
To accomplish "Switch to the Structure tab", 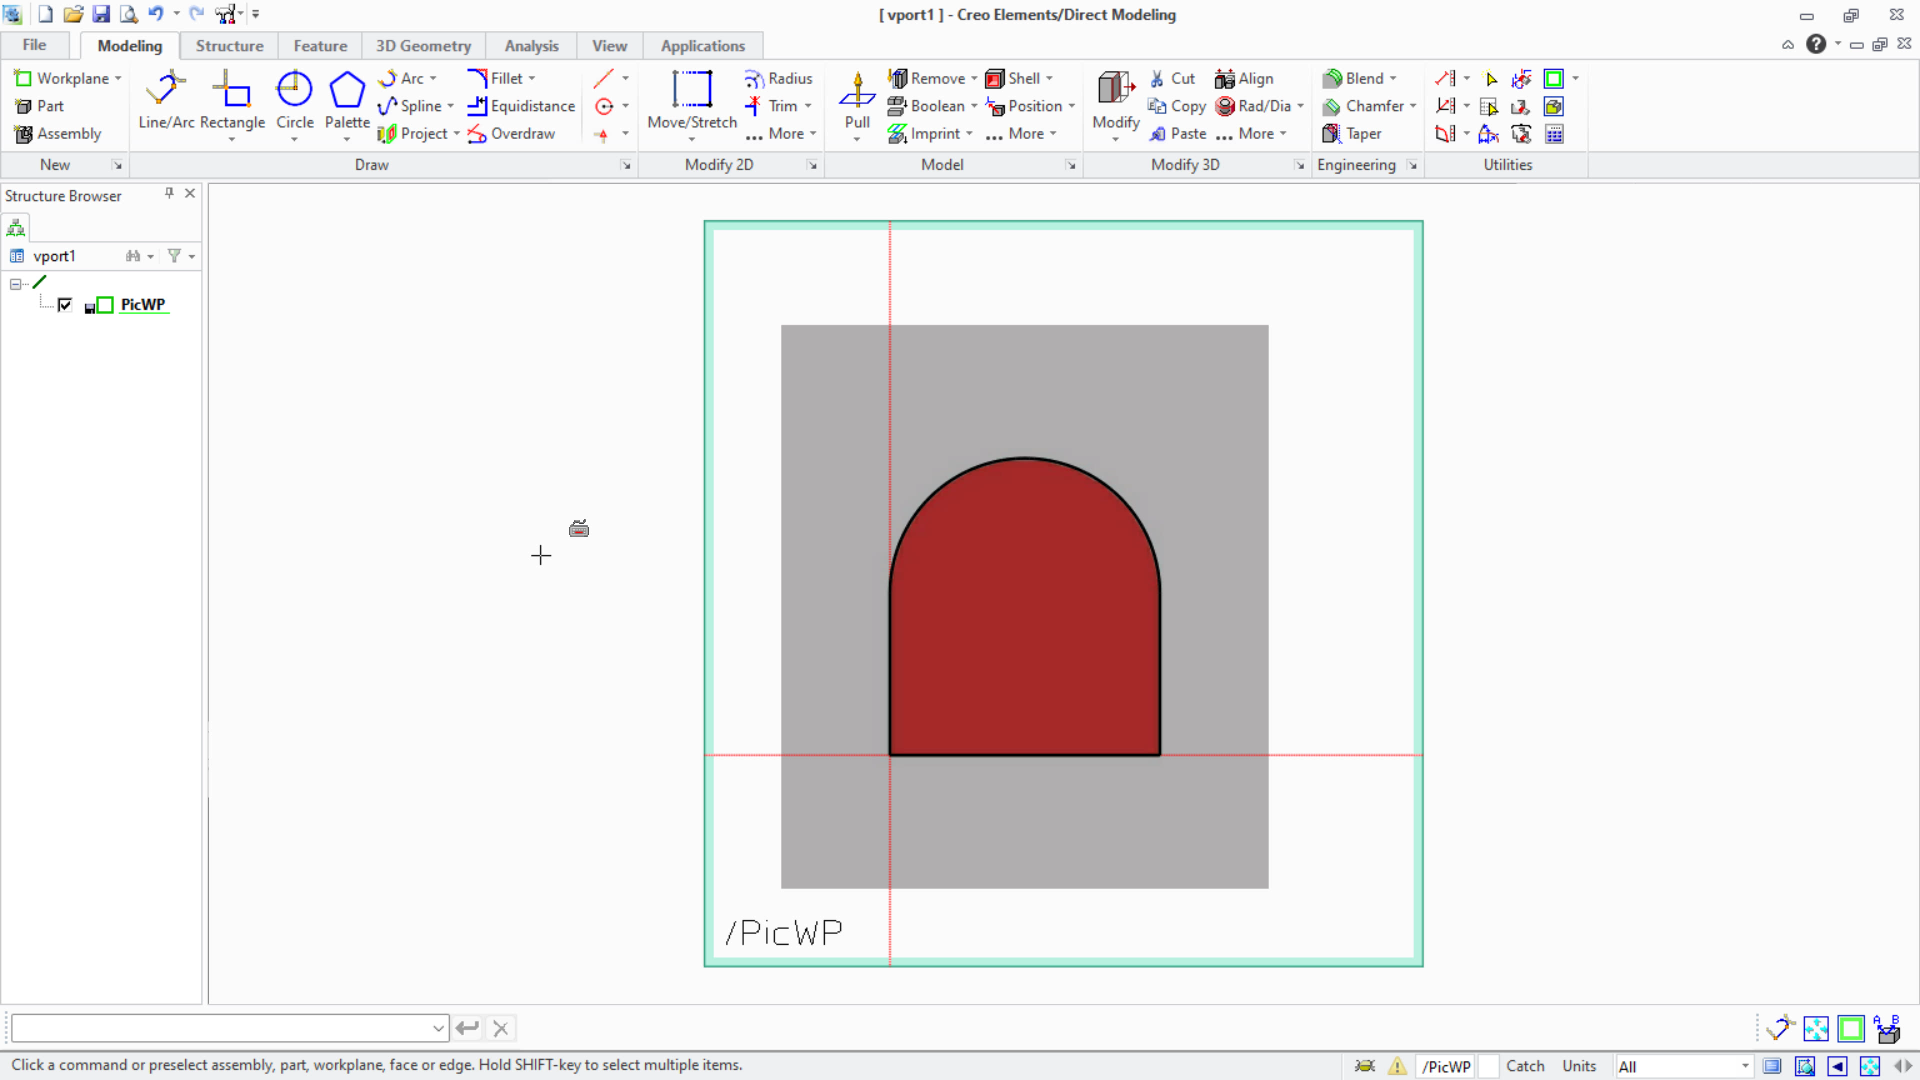I will click(x=230, y=46).
